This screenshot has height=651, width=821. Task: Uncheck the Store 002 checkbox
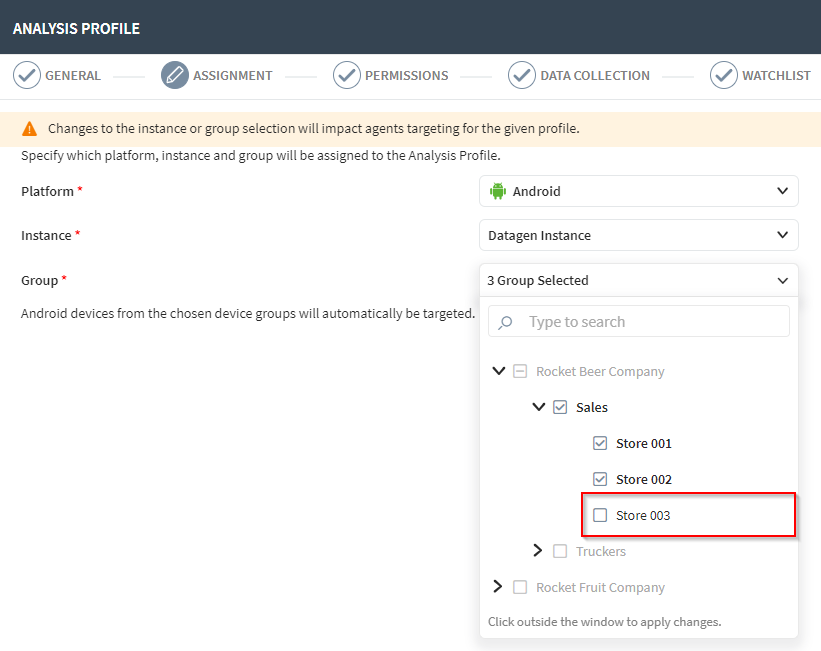(x=600, y=479)
